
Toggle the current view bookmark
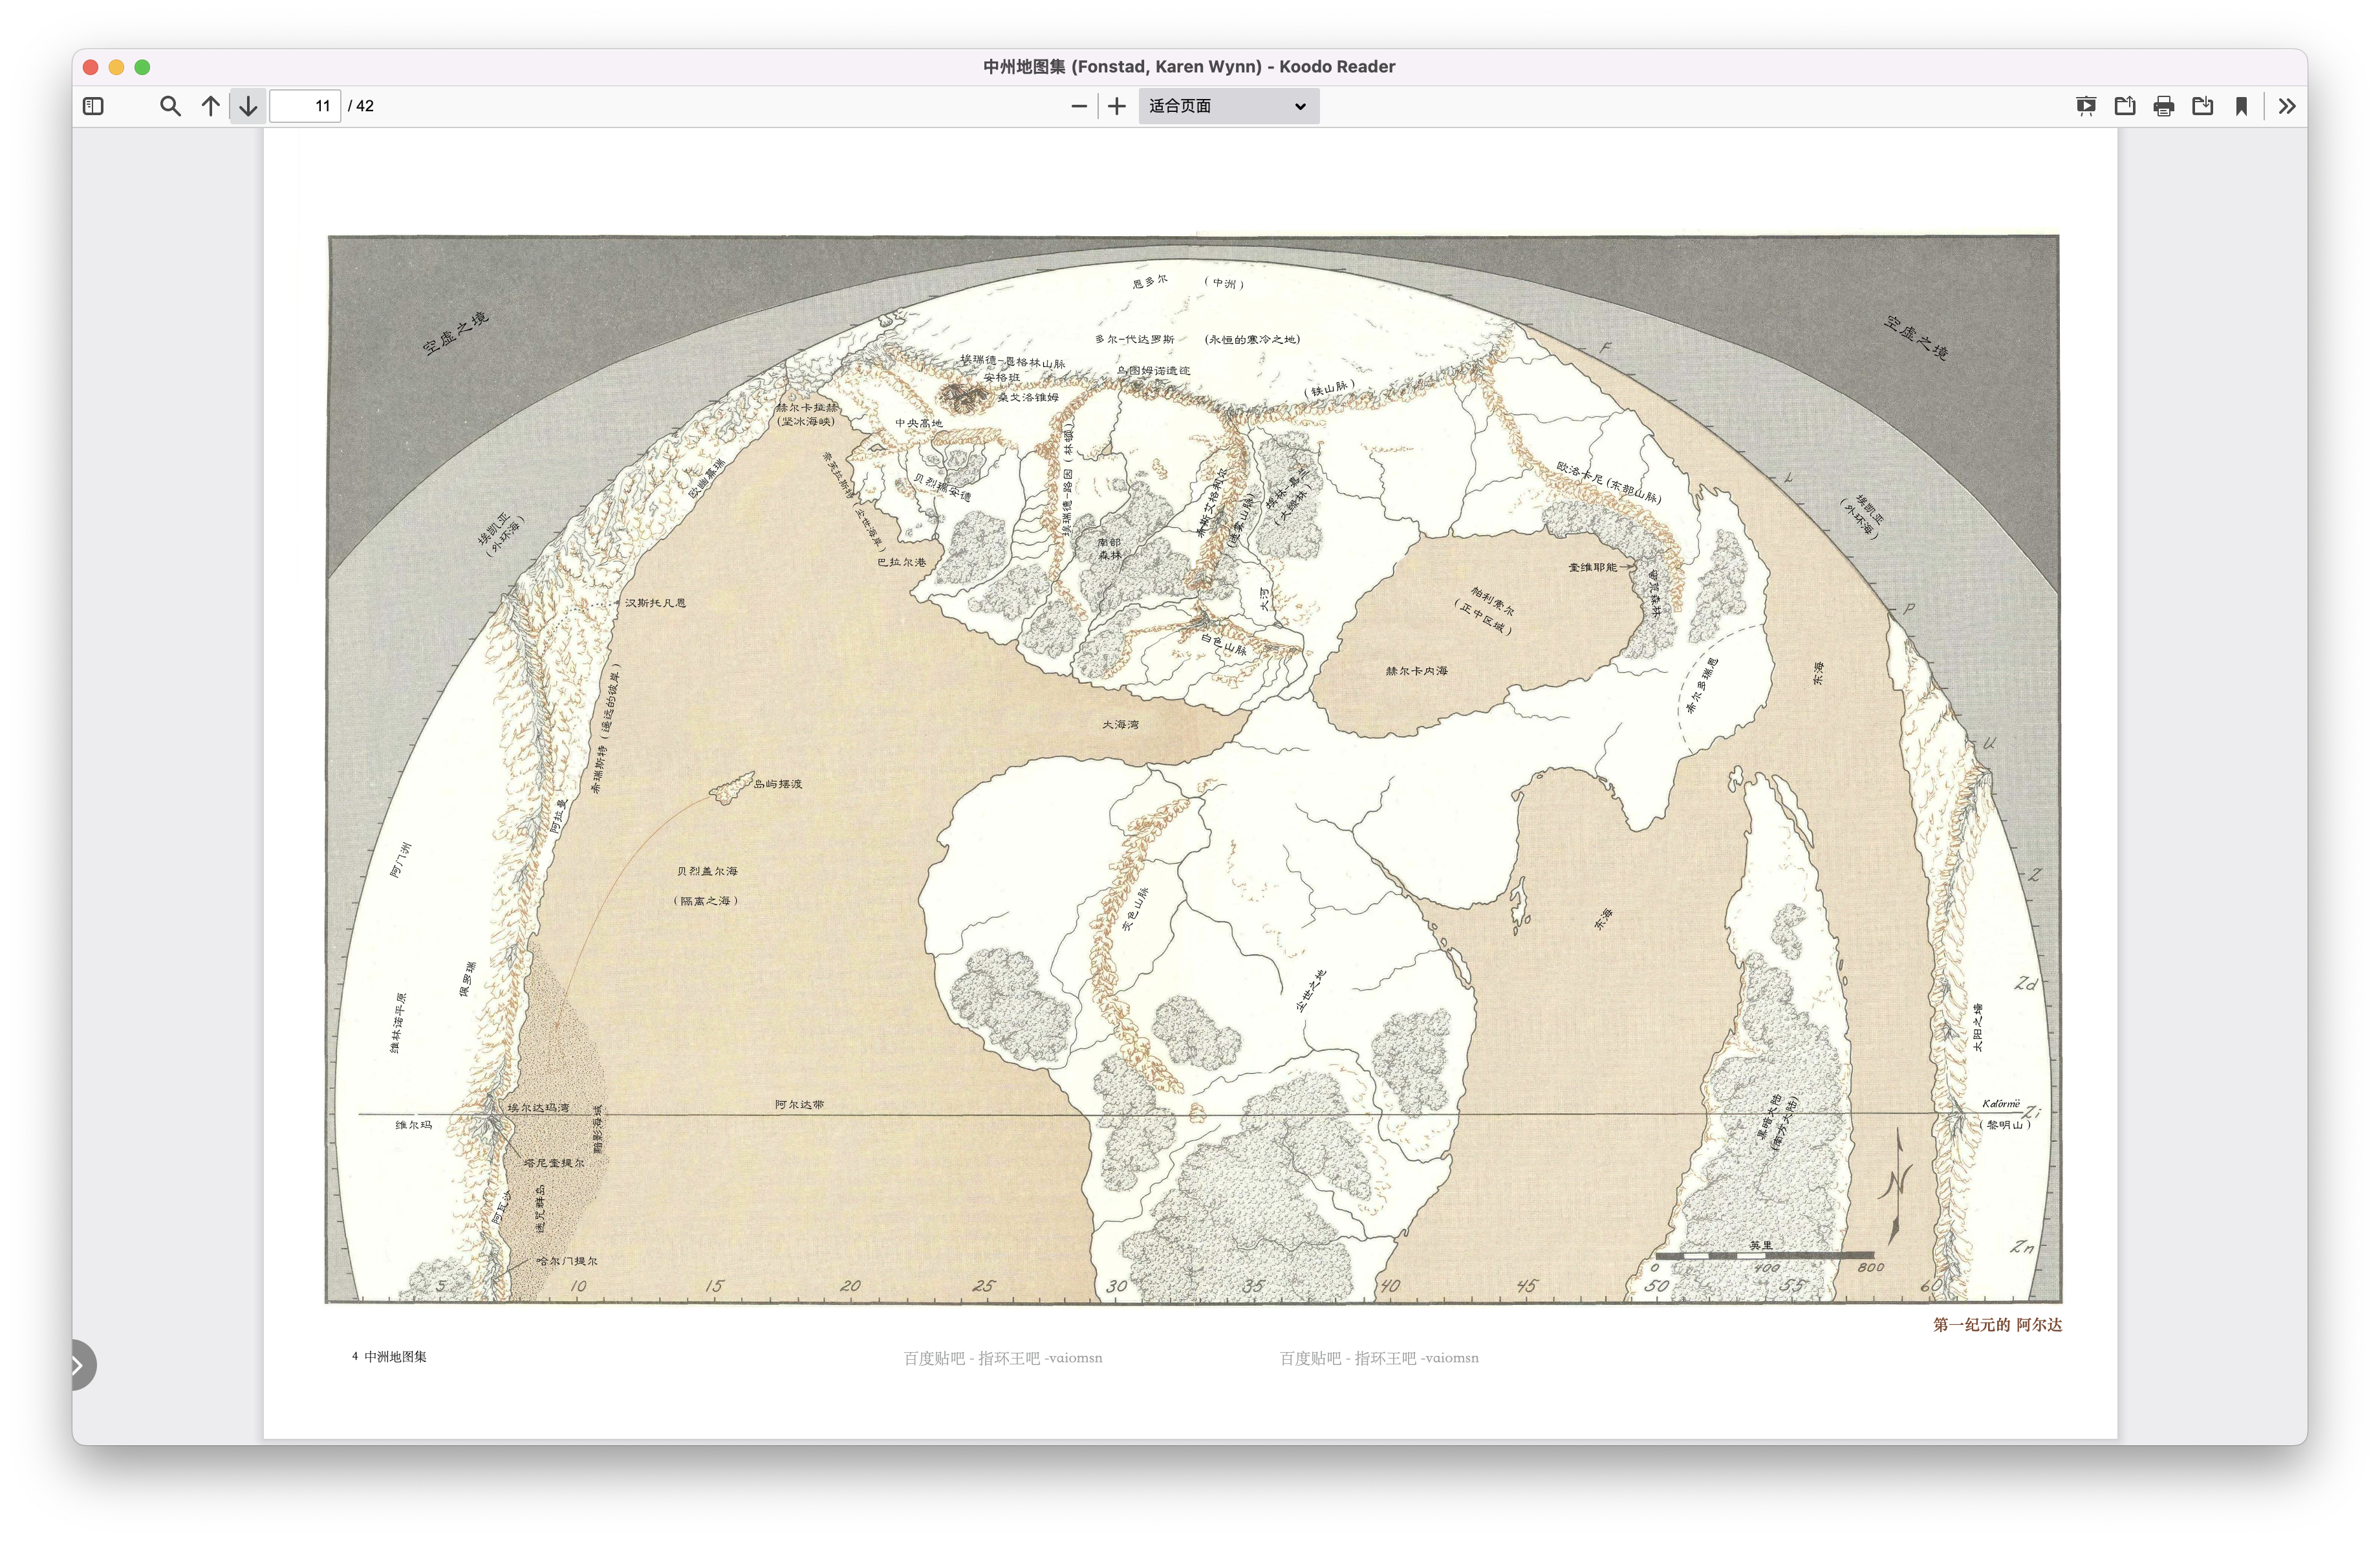(2242, 106)
